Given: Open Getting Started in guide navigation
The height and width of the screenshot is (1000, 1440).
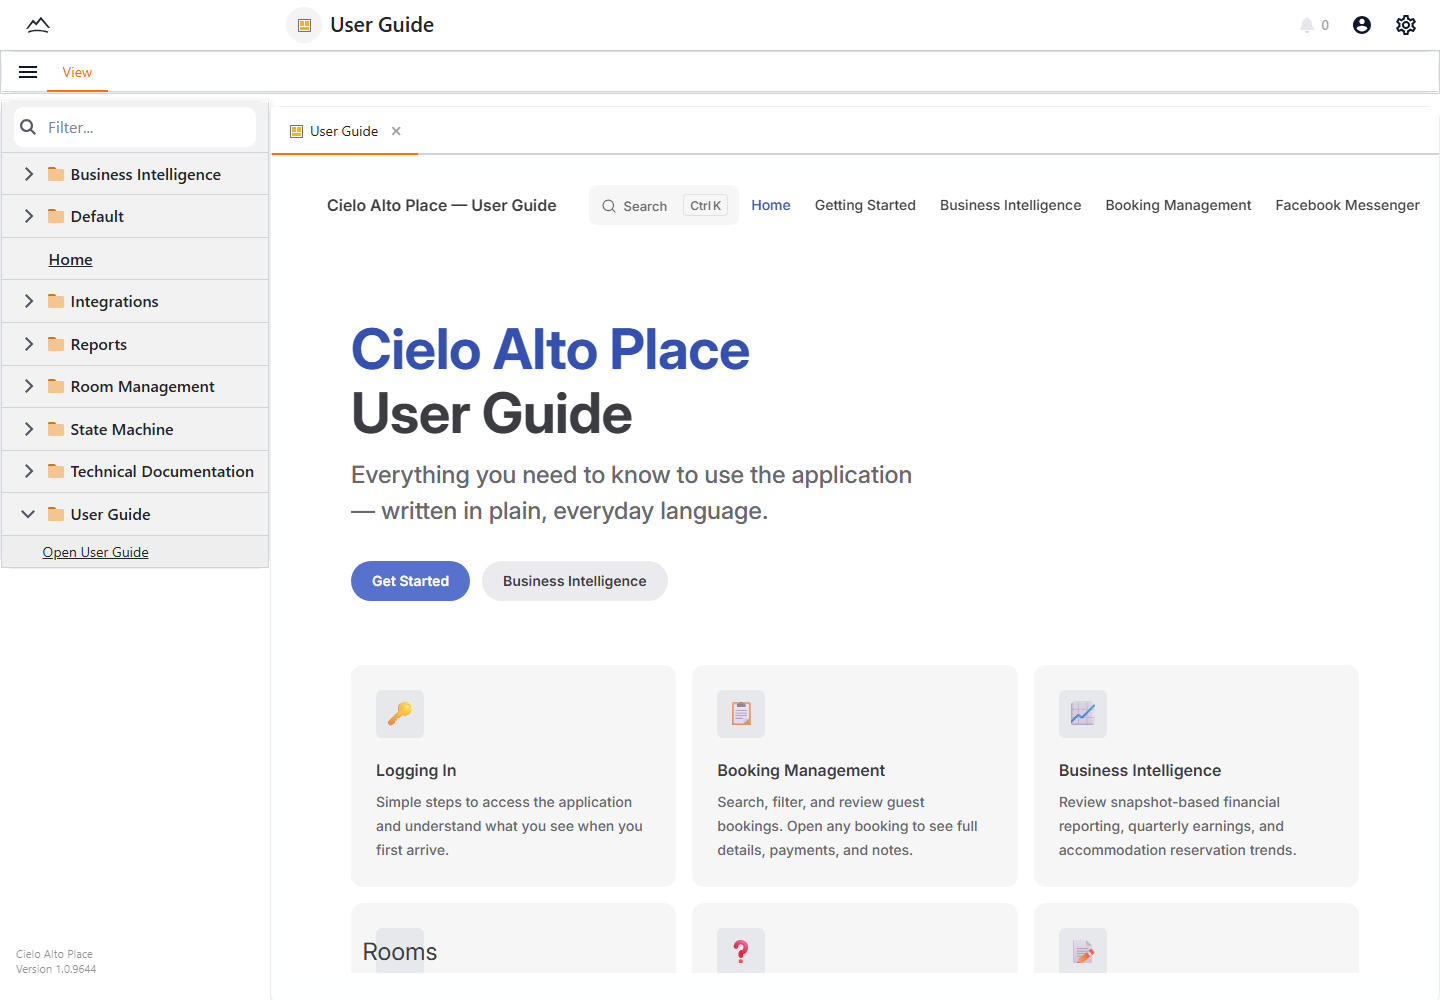Looking at the screenshot, I should point(865,205).
